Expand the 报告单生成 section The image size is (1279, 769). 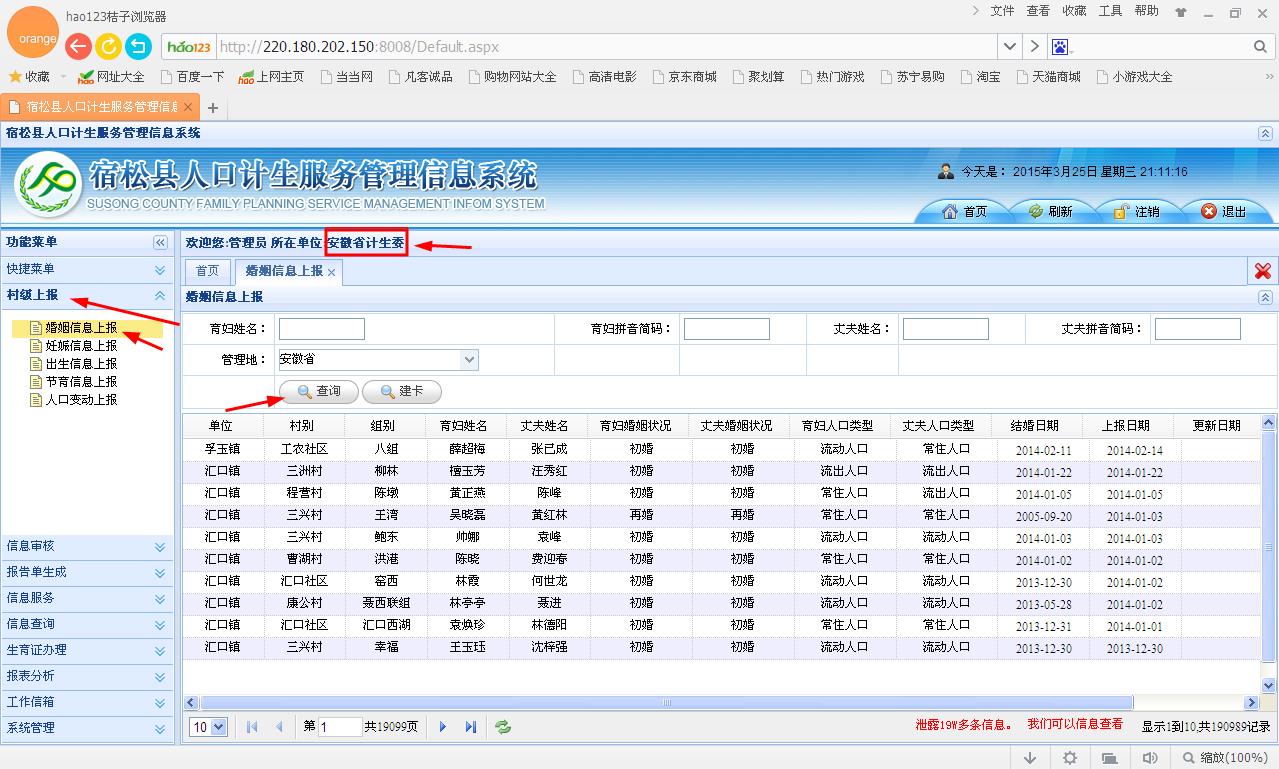160,573
